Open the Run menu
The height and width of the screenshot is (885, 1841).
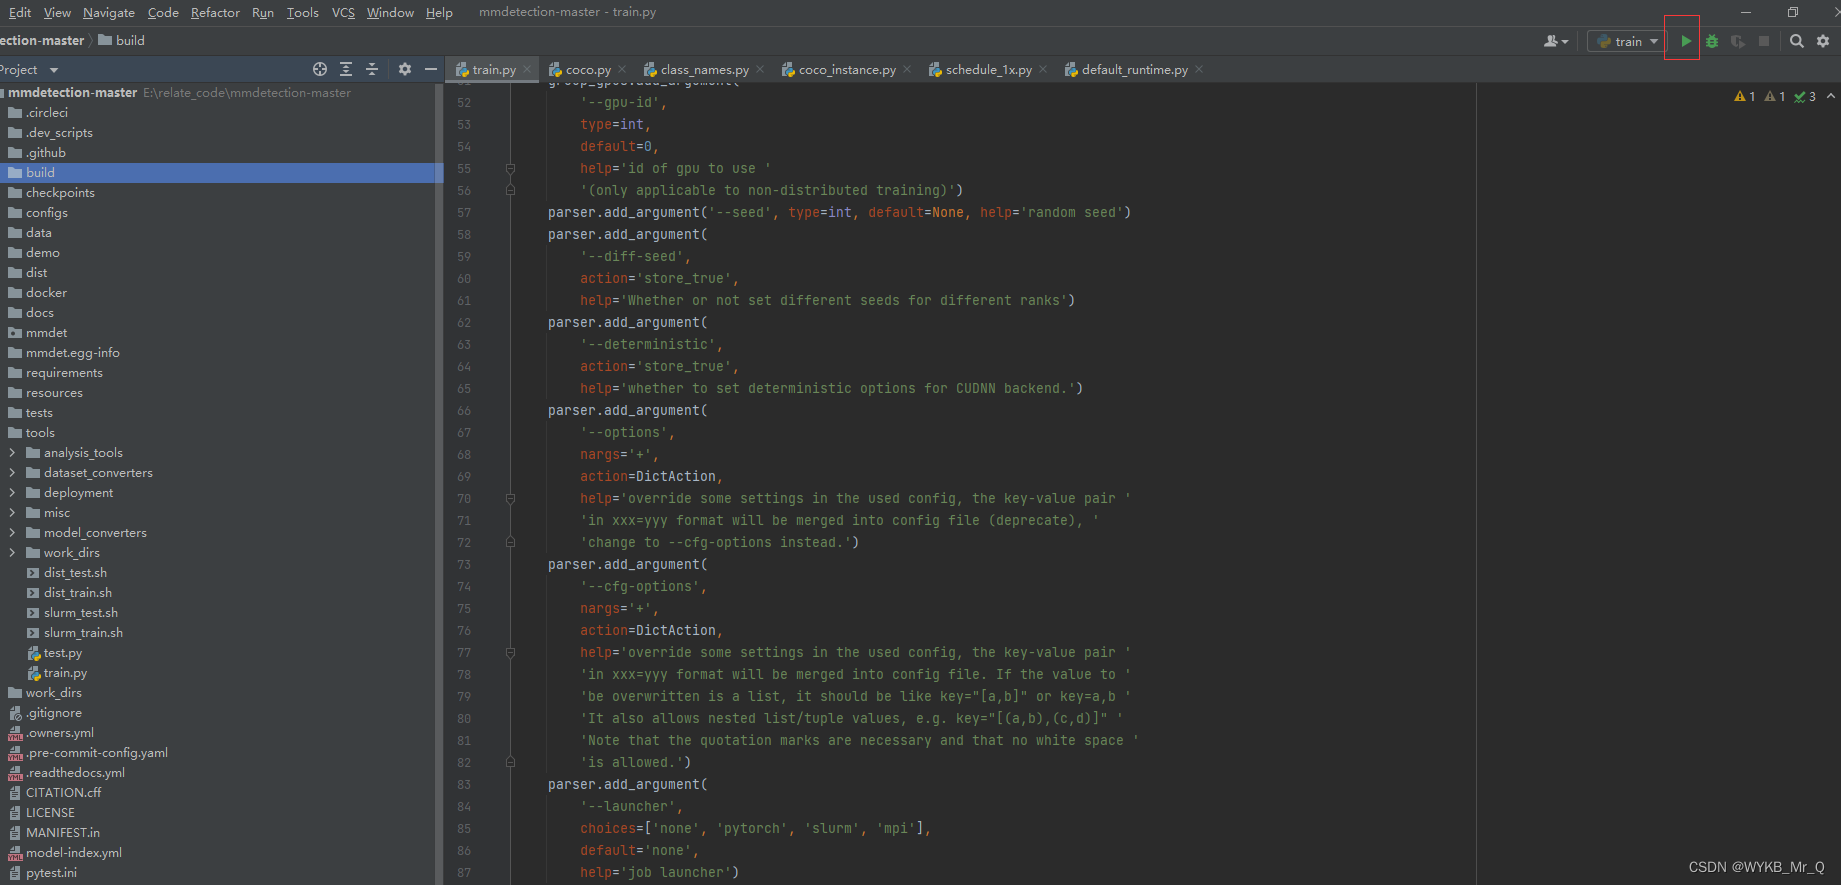click(x=263, y=12)
